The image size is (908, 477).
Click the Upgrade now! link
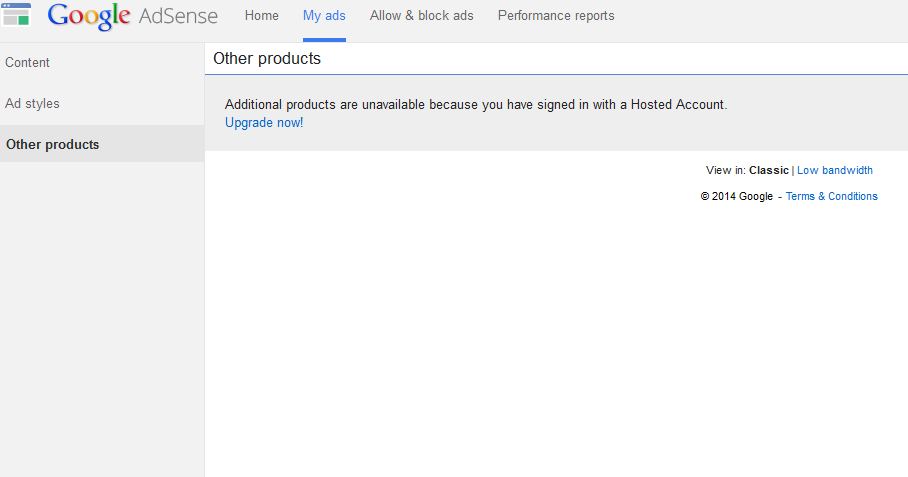click(264, 123)
